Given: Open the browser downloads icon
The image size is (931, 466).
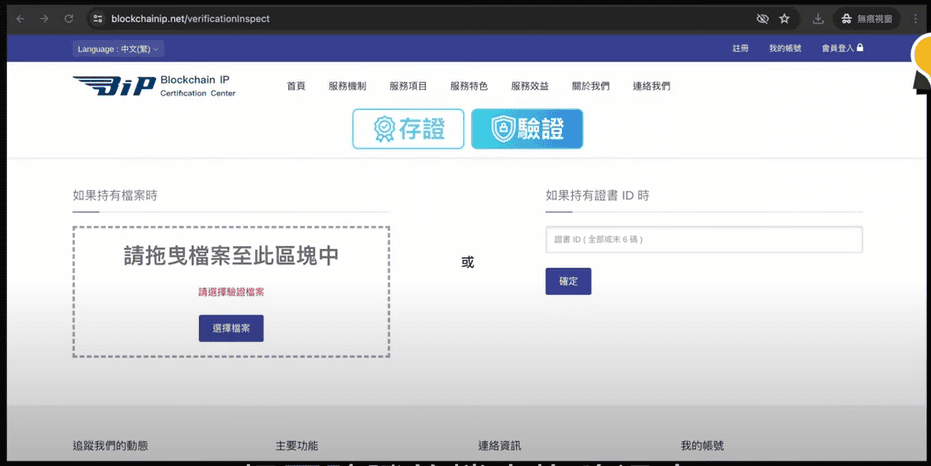Looking at the screenshot, I should pyautogui.click(x=818, y=19).
